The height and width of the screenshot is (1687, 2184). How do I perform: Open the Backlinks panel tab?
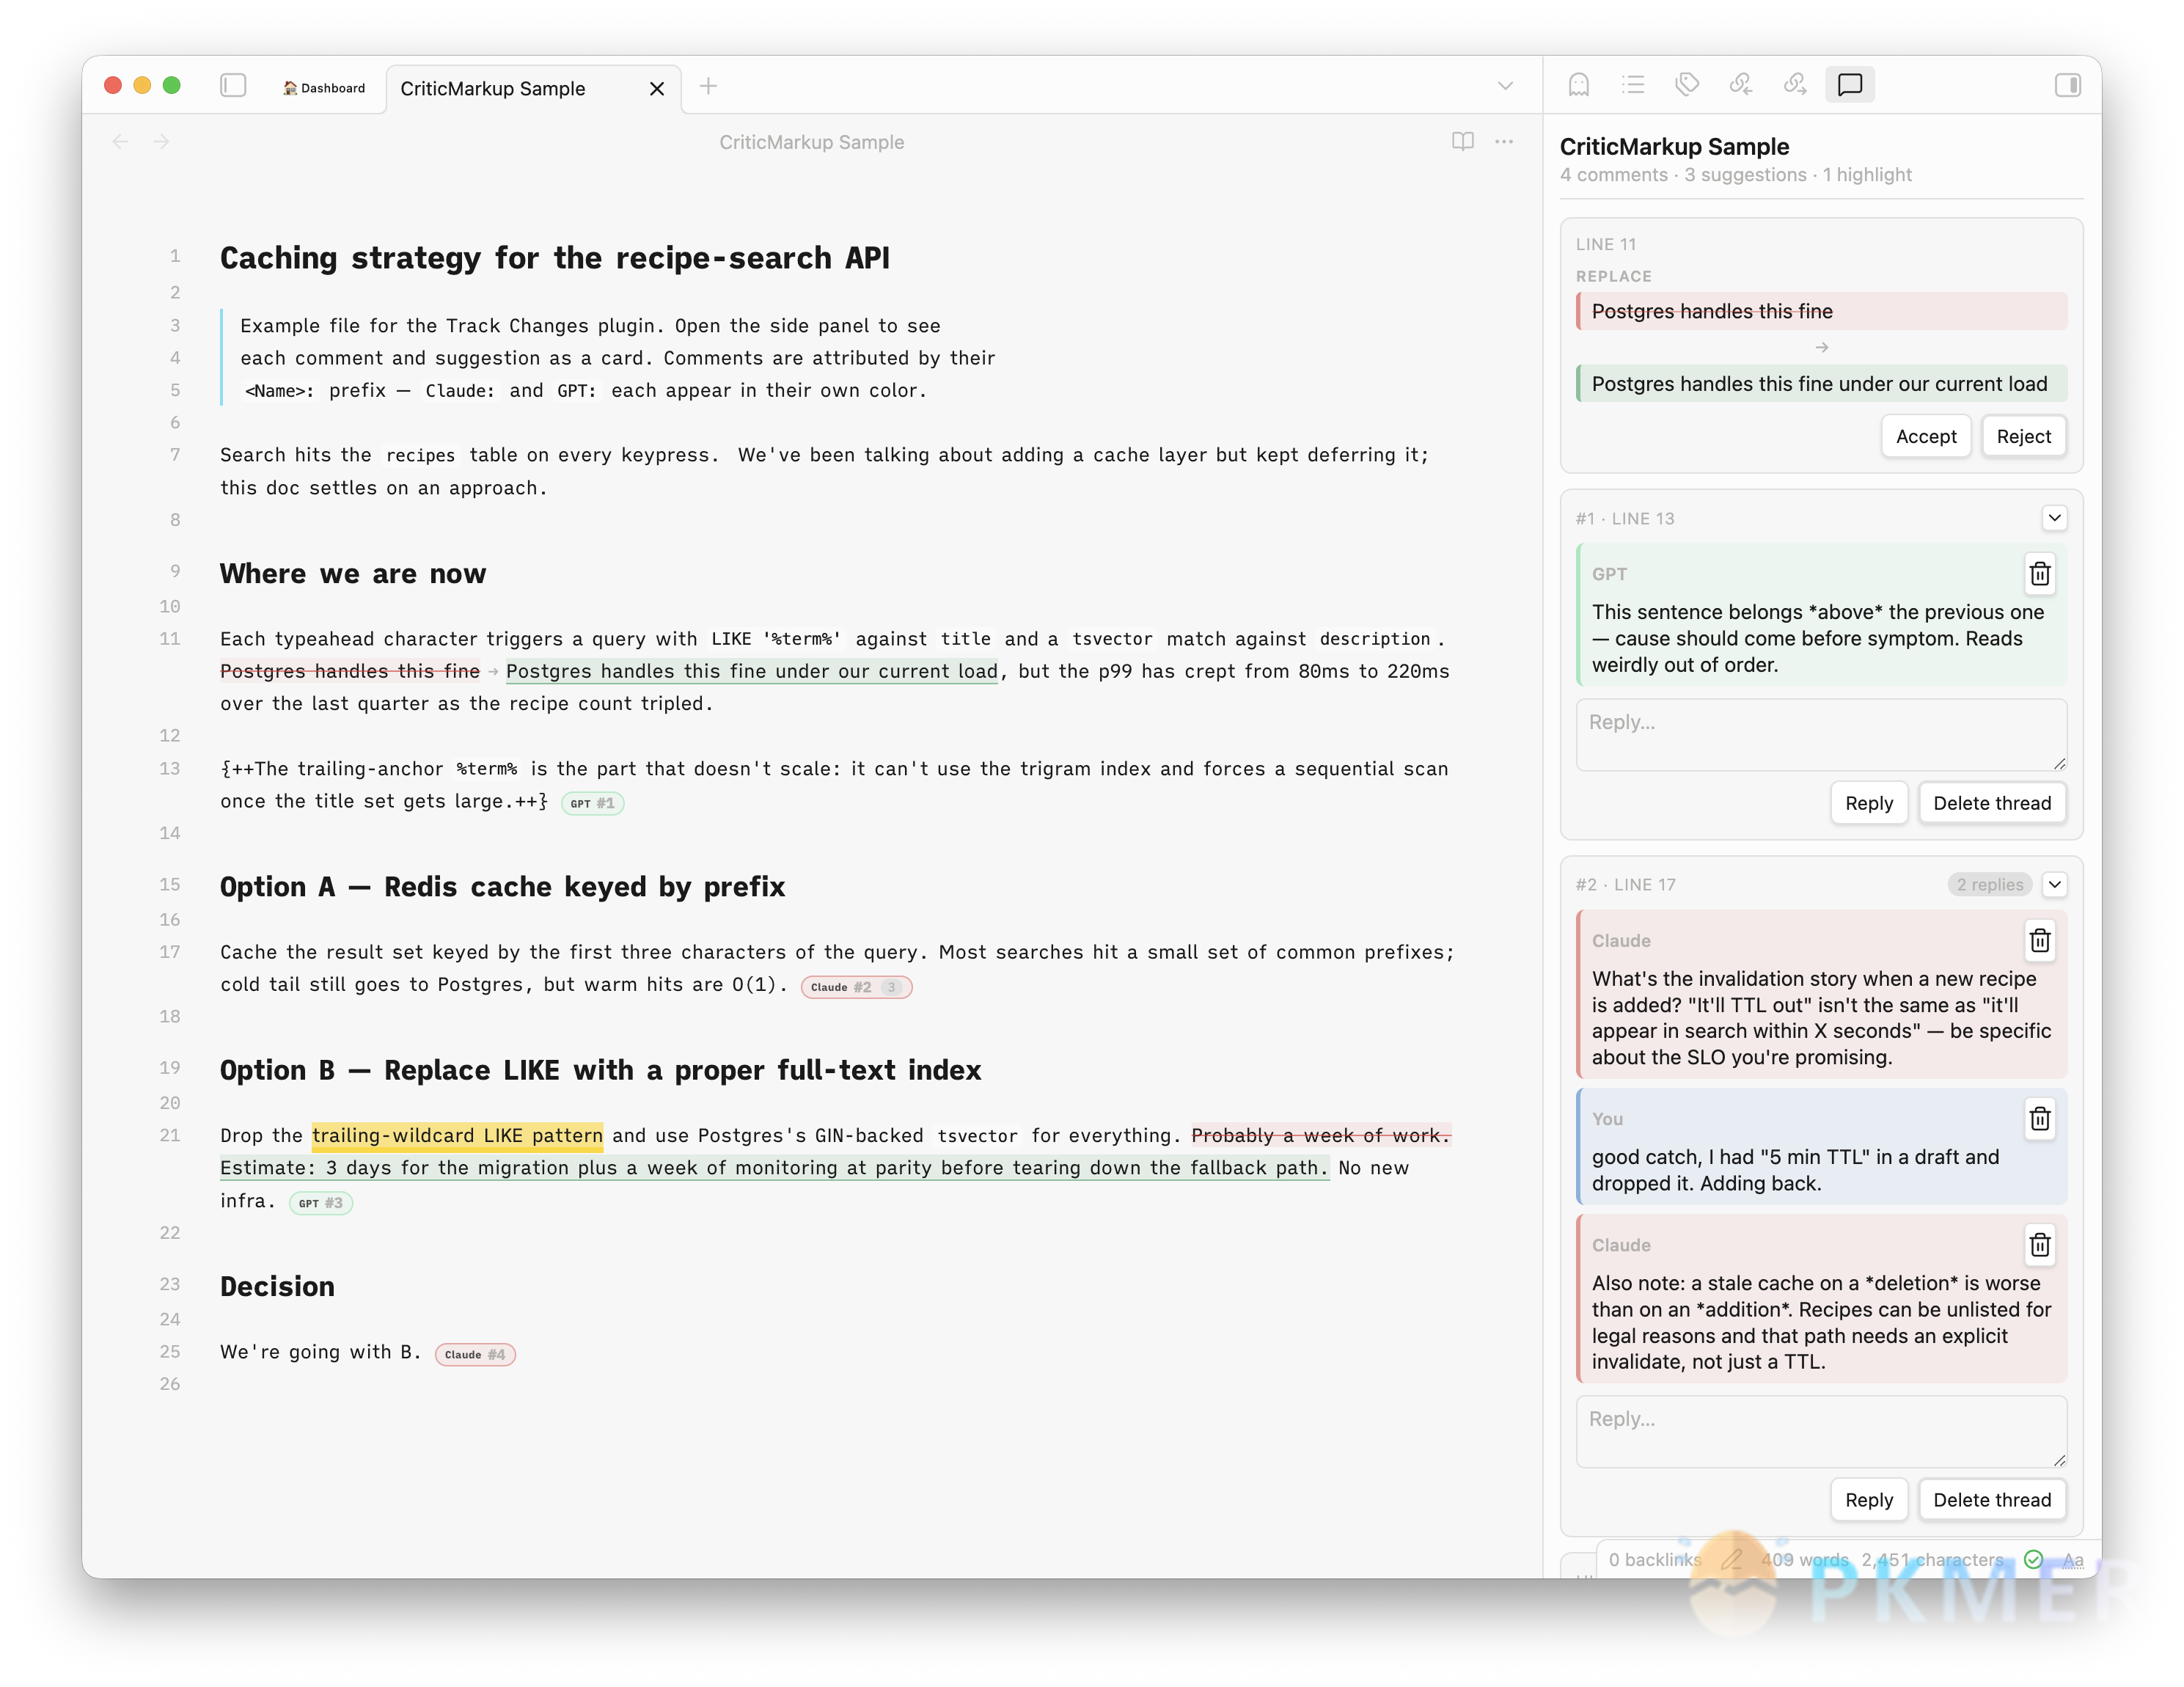[1741, 85]
